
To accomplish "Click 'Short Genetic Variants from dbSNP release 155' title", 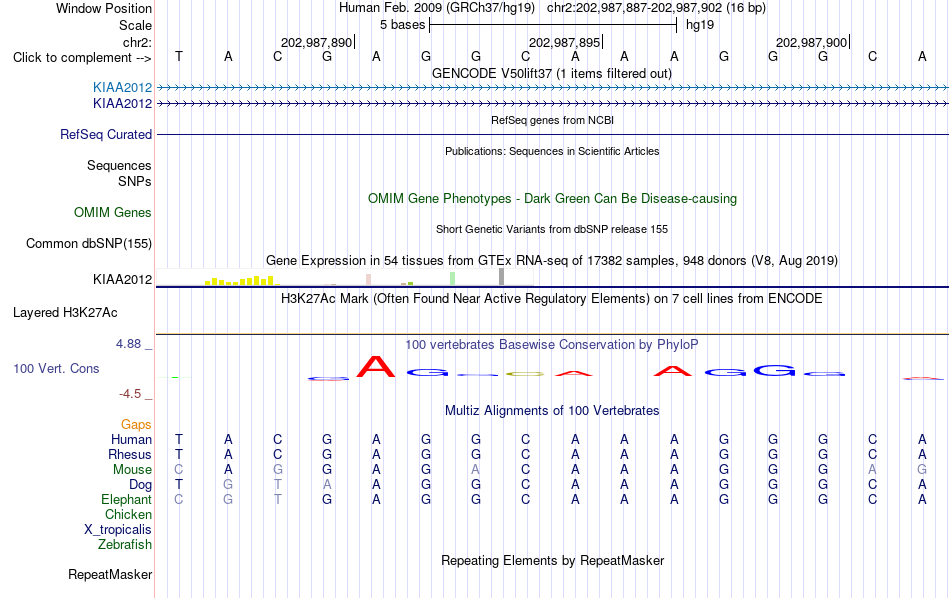I will pyautogui.click(x=552, y=229).
